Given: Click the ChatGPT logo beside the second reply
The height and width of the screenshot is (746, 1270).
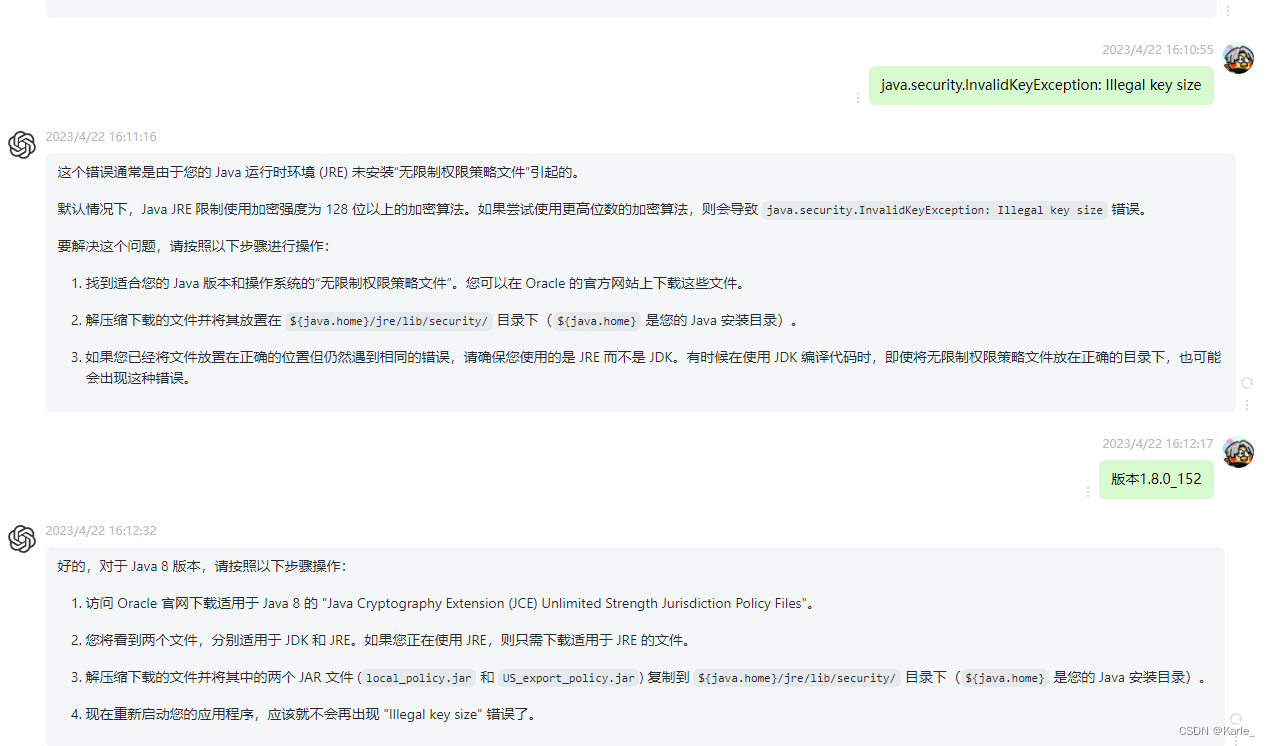Looking at the screenshot, I should [22, 539].
